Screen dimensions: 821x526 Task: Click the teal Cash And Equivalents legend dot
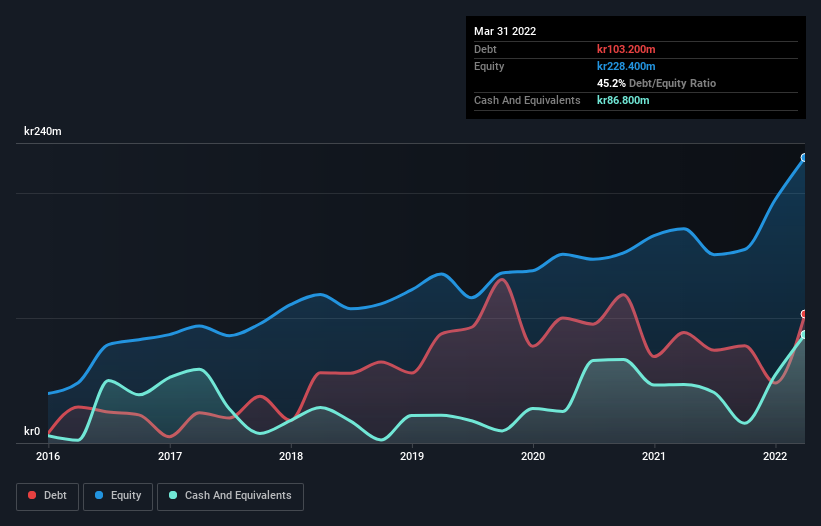coord(173,495)
